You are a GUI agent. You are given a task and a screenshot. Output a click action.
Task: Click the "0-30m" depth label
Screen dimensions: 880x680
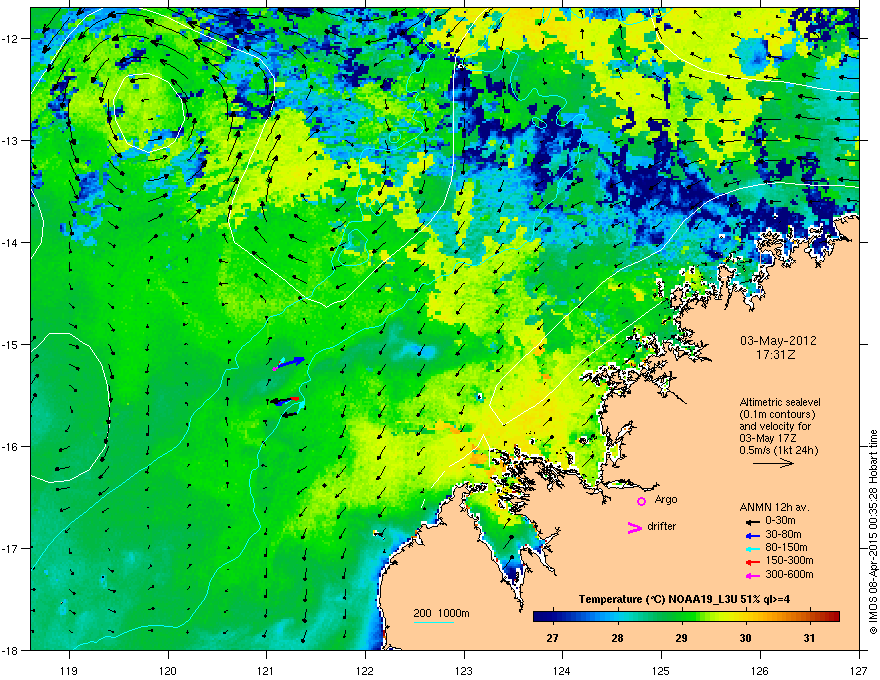click(x=780, y=521)
